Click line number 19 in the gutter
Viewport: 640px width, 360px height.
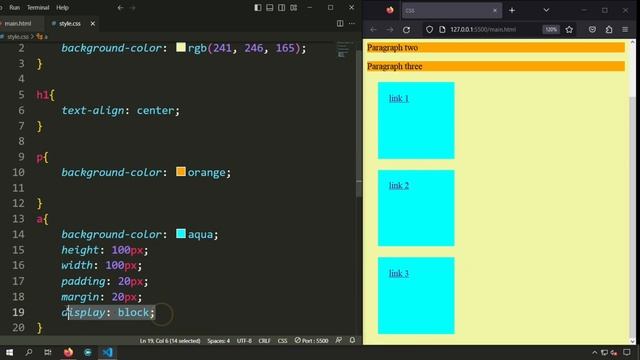18,312
